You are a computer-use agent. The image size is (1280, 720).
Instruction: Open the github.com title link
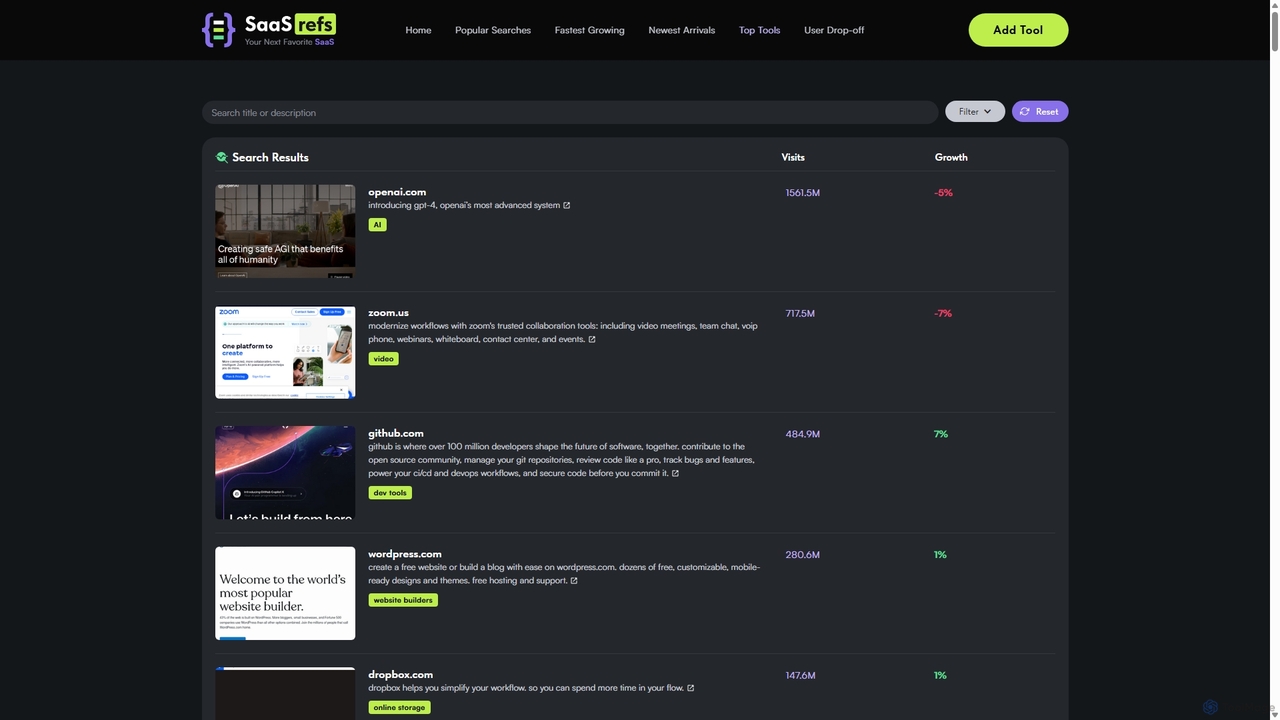coord(396,433)
